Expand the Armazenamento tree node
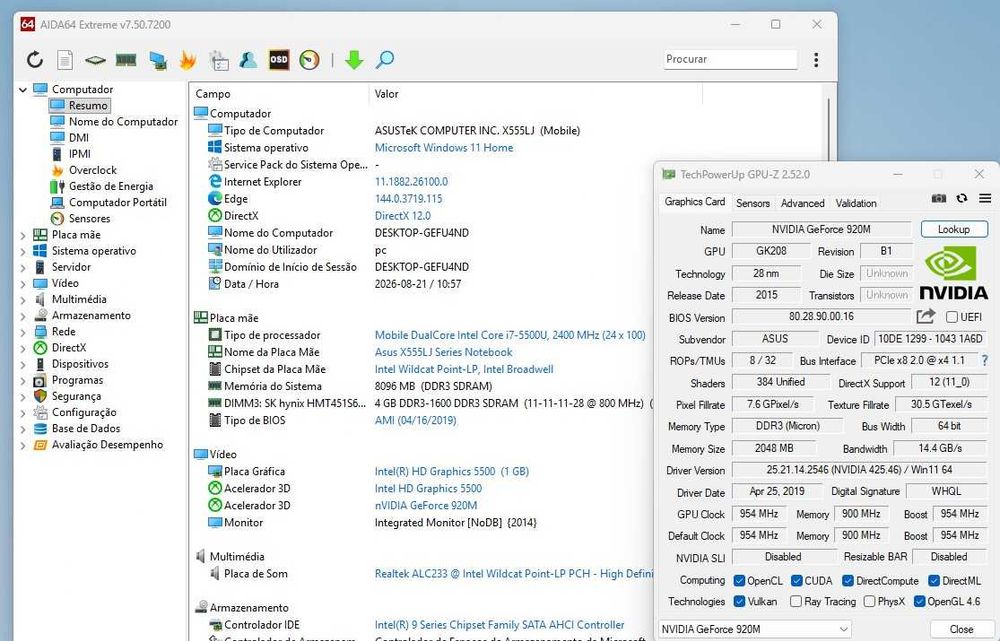Screen dimensions: 1000x641 point(23,316)
